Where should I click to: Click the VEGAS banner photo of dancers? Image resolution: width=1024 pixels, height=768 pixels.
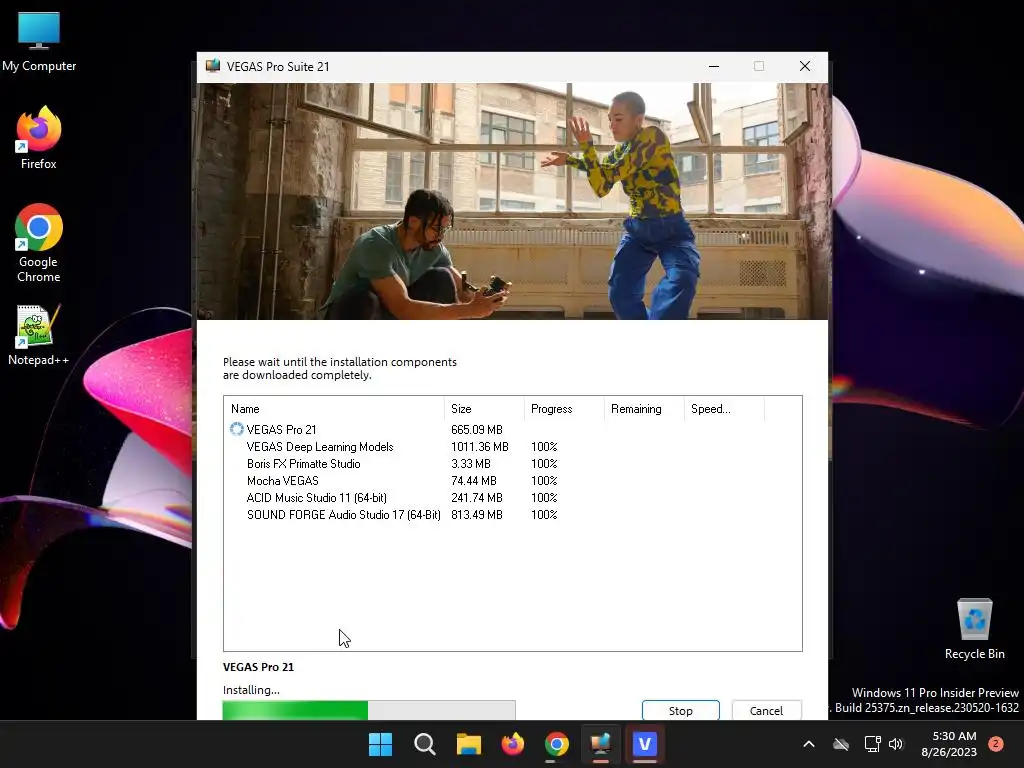513,201
